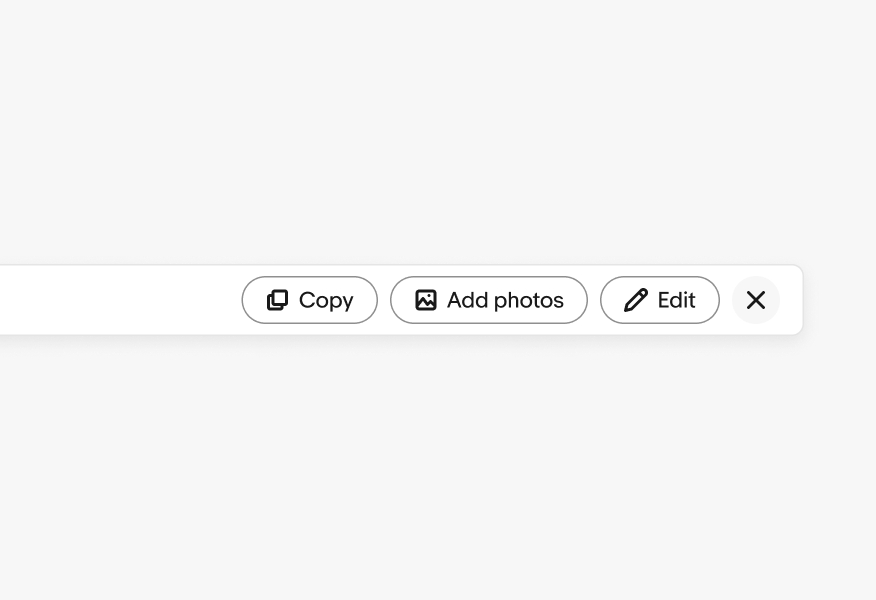
Task: Click the pencil icon
Action: click(636, 300)
